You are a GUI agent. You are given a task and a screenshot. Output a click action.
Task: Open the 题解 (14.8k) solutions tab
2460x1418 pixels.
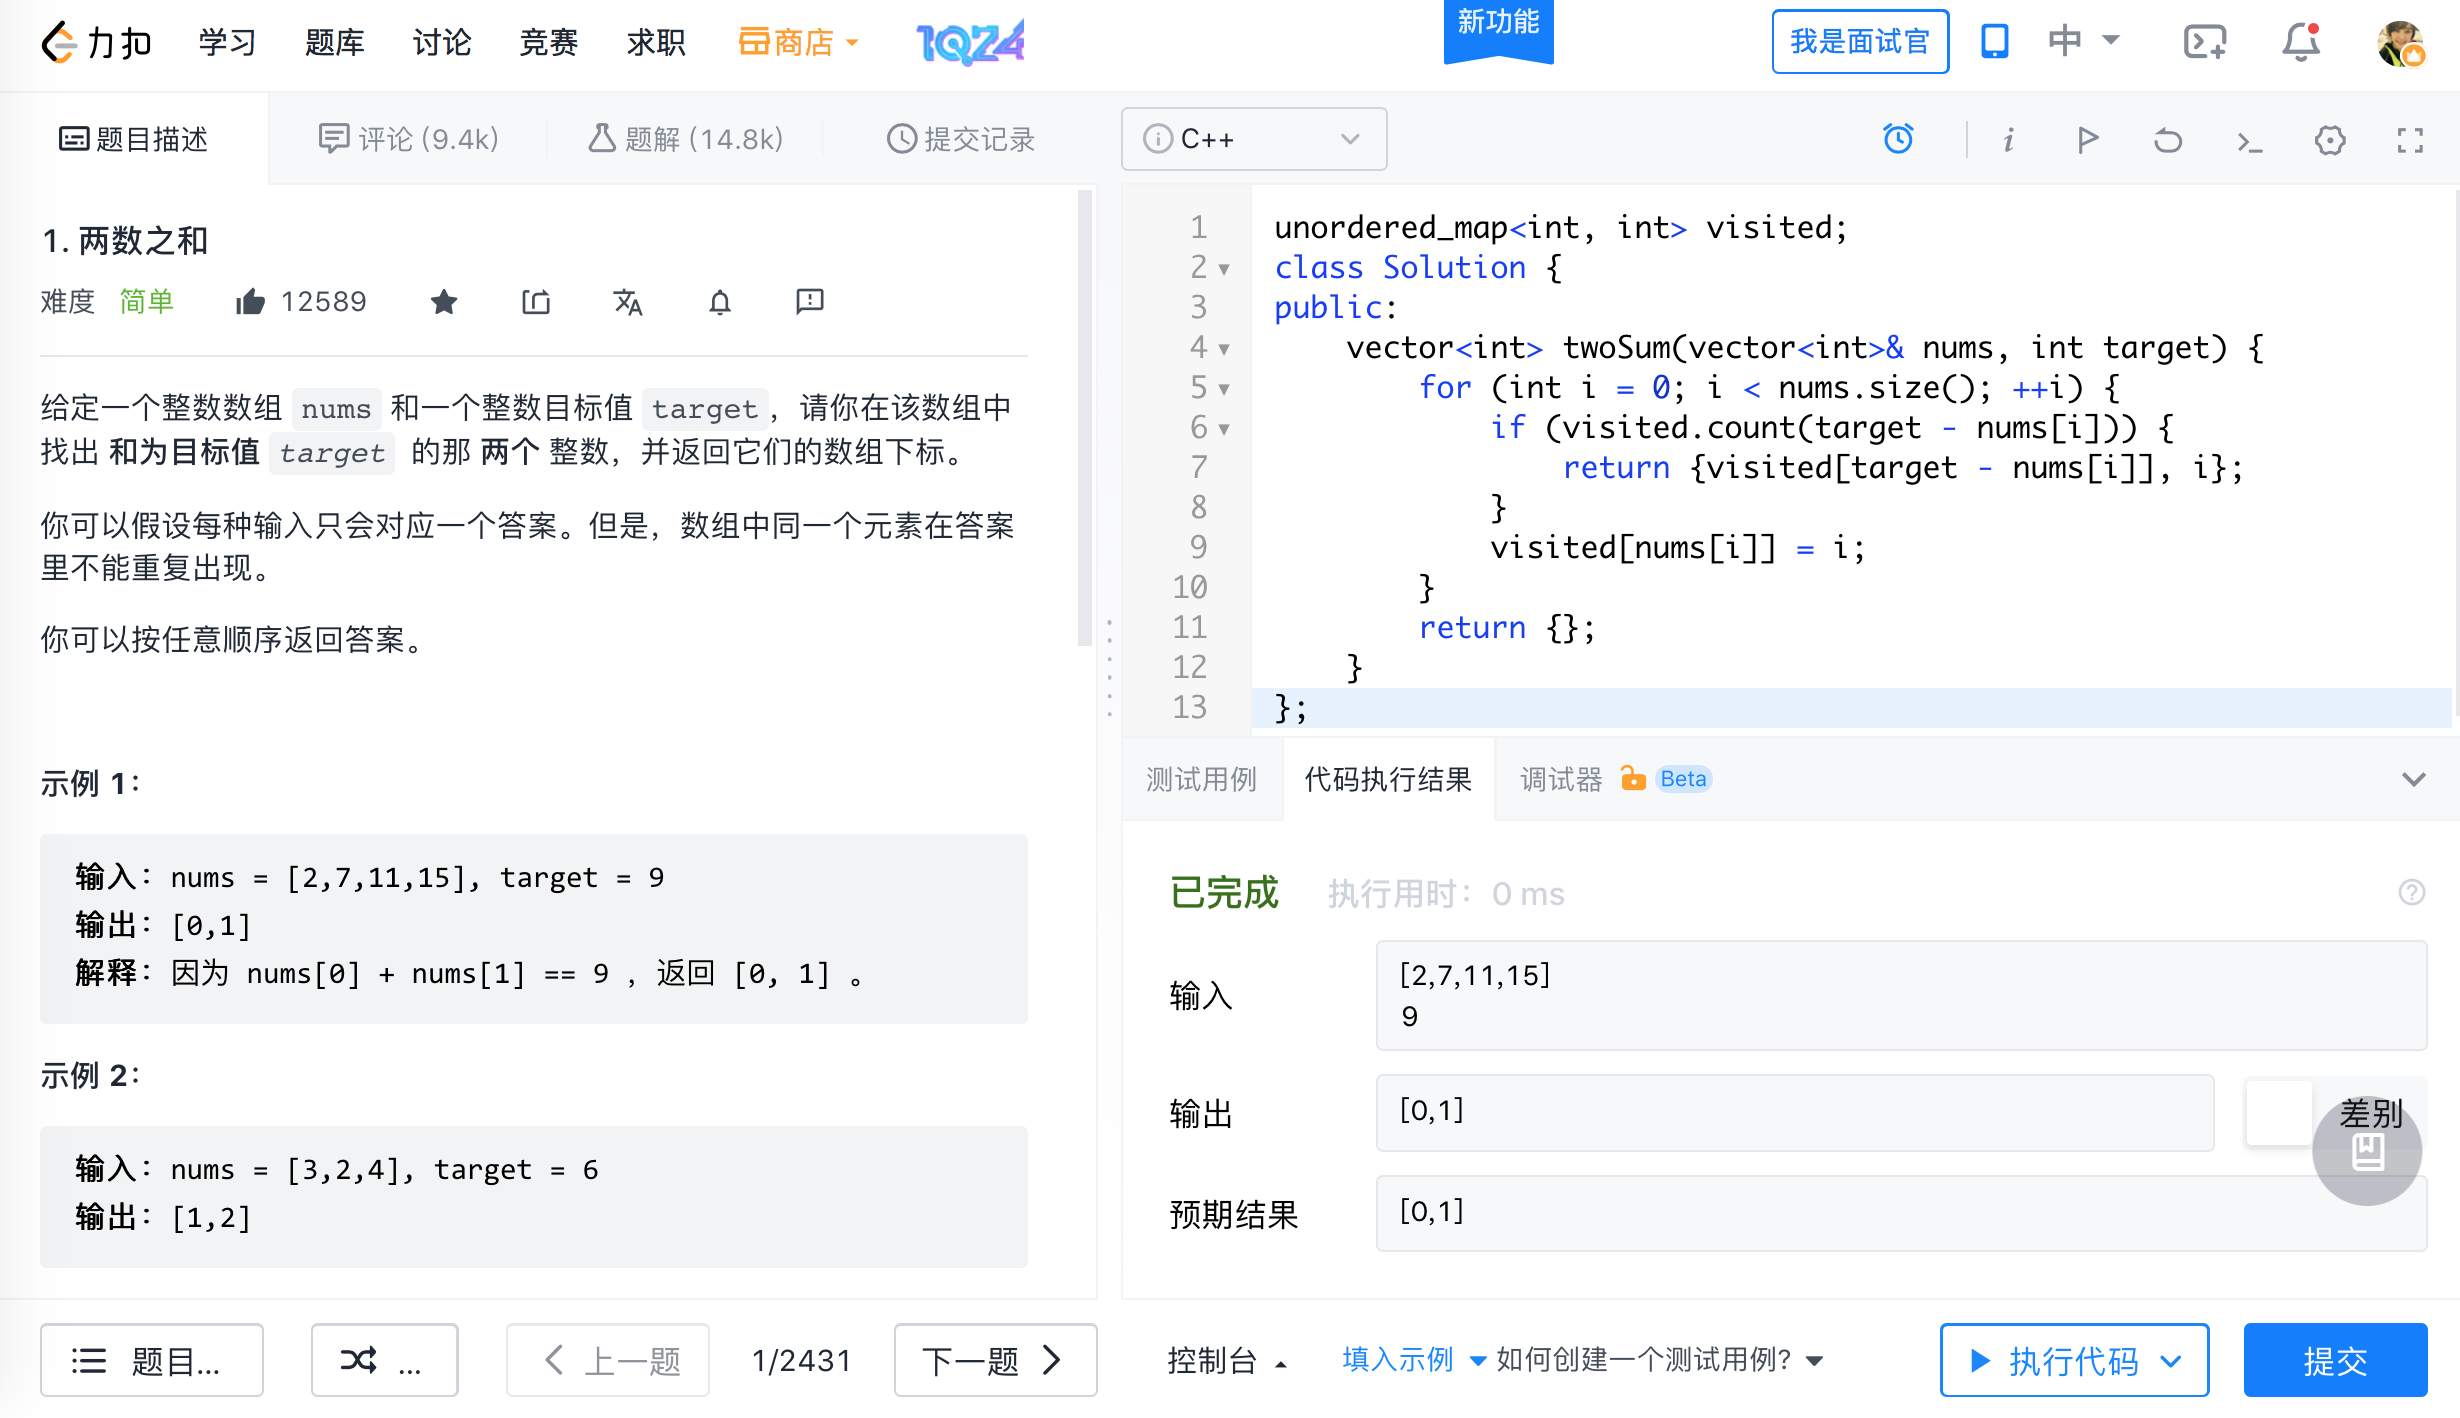(686, 139)
